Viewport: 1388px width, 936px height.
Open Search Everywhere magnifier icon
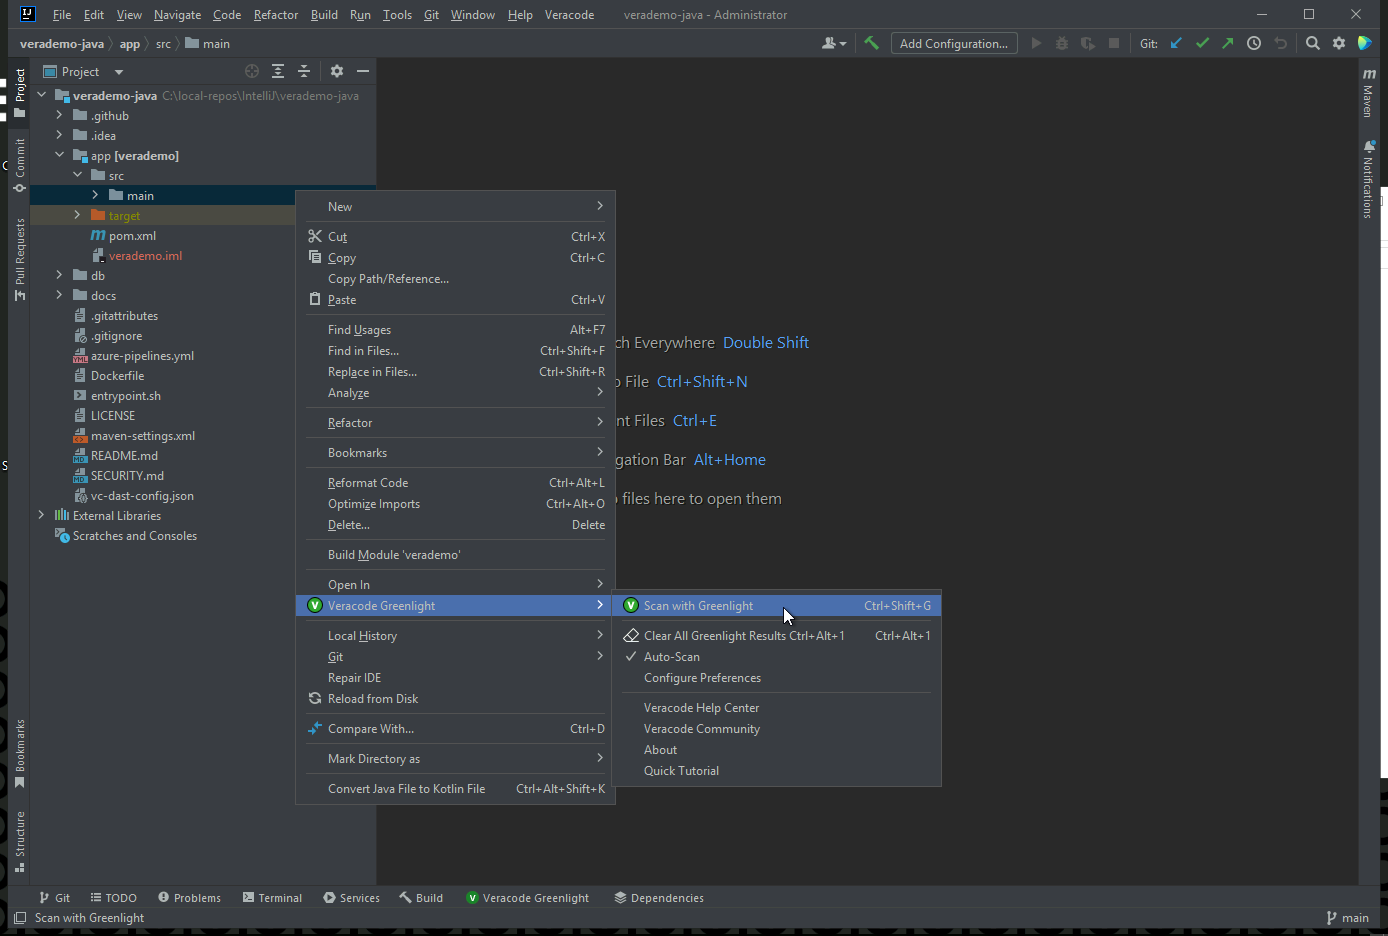click(1313, 43)
